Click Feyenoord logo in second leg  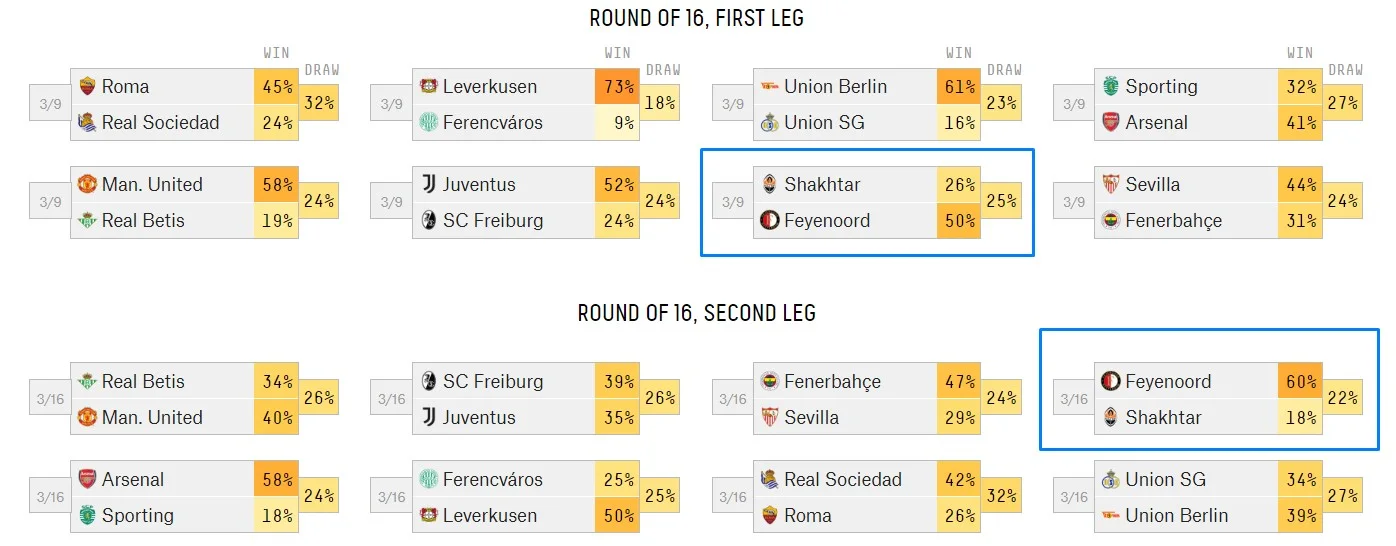[1111, 381]
